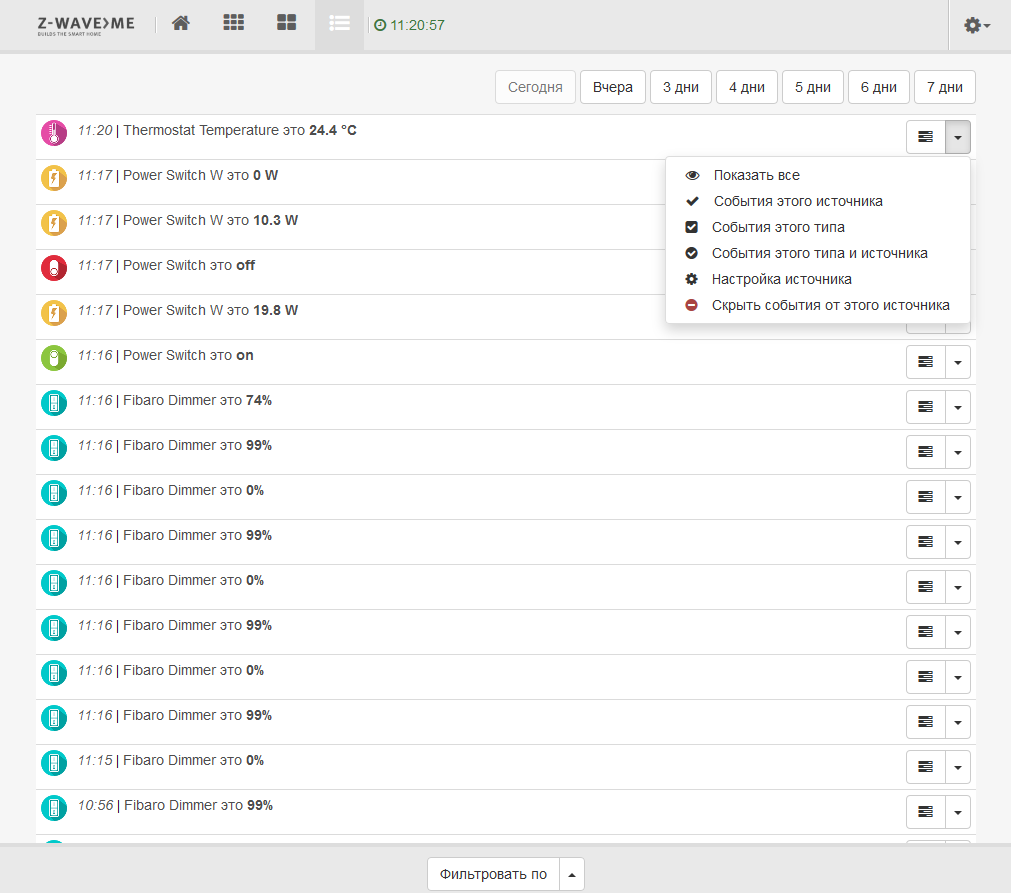1011x893 pixels.
Task: Click the 10:56 Fibaro Dimmer 99% icon
Action: 54,809
